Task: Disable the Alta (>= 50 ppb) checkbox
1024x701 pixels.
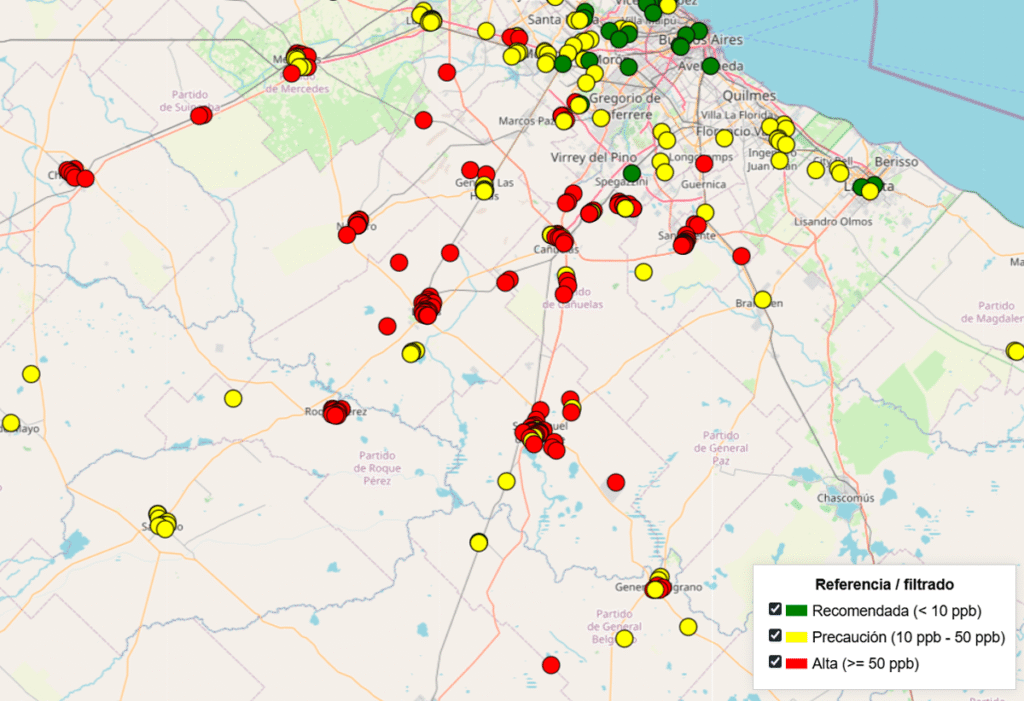Action: click(775, 662)
